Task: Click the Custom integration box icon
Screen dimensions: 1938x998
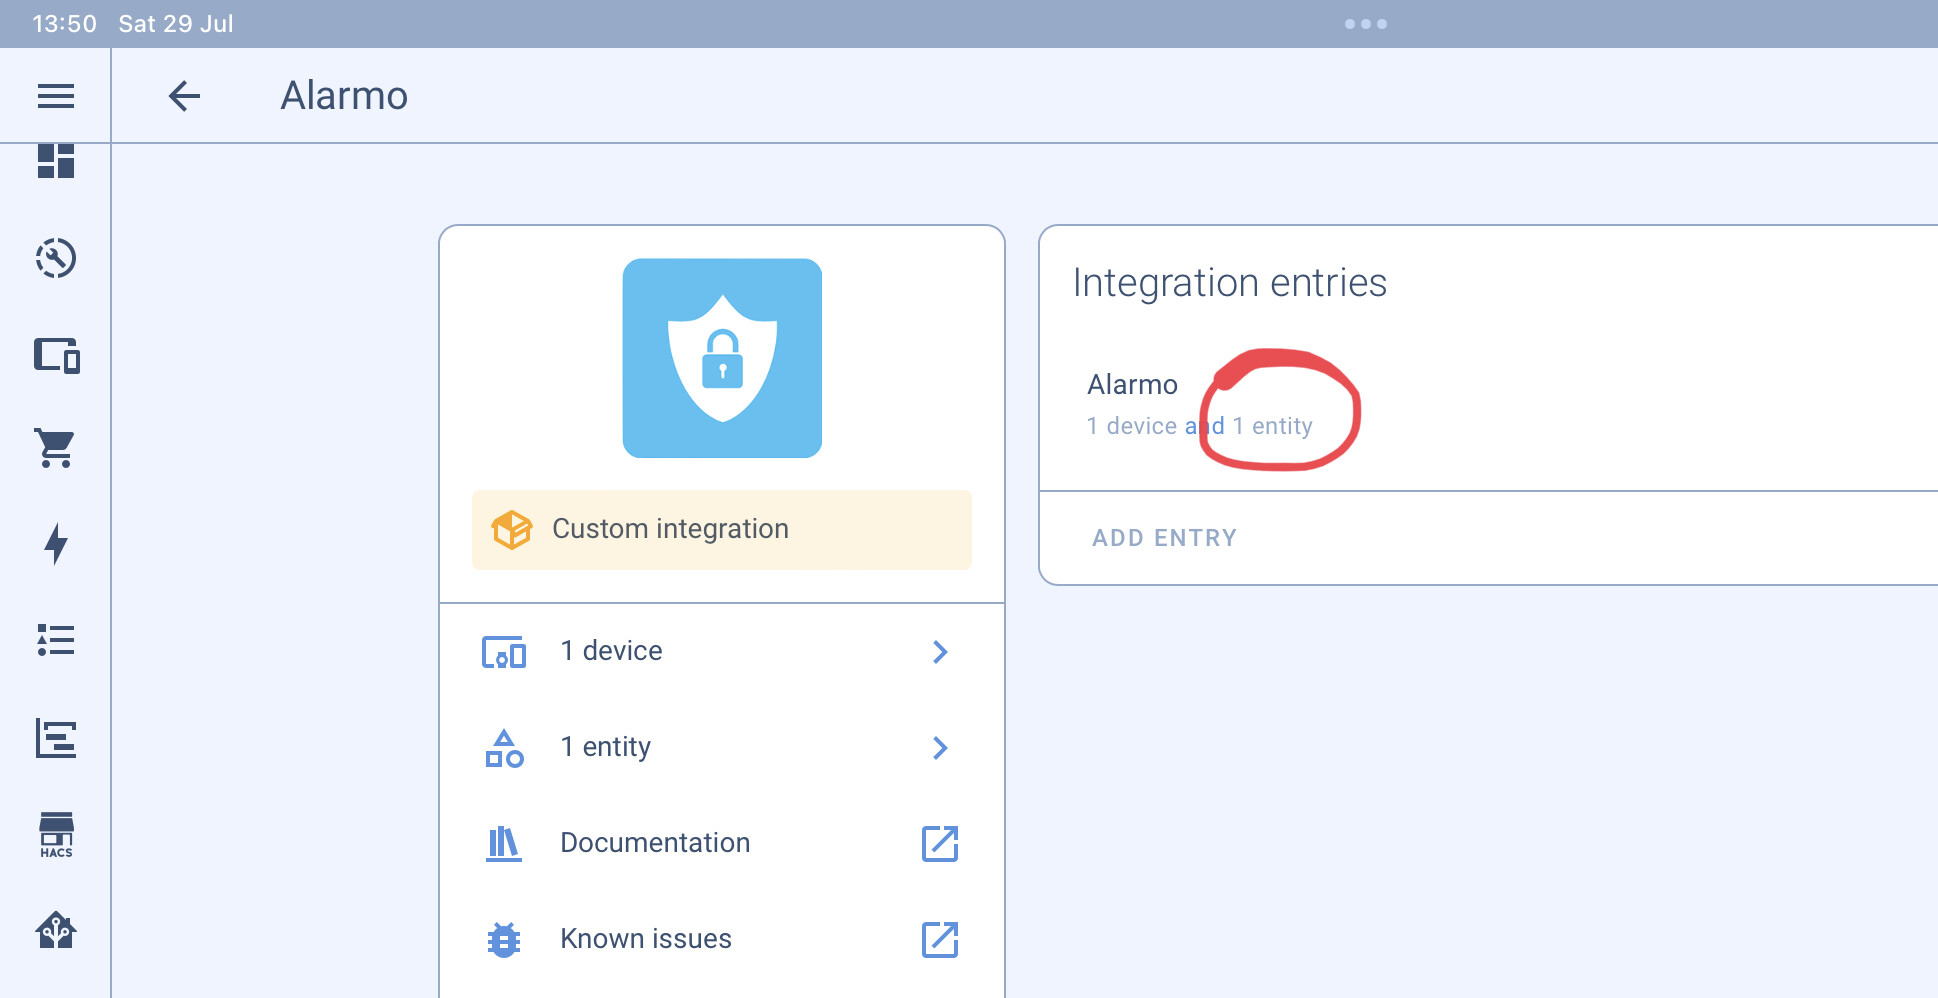Action: coord(511,529)
